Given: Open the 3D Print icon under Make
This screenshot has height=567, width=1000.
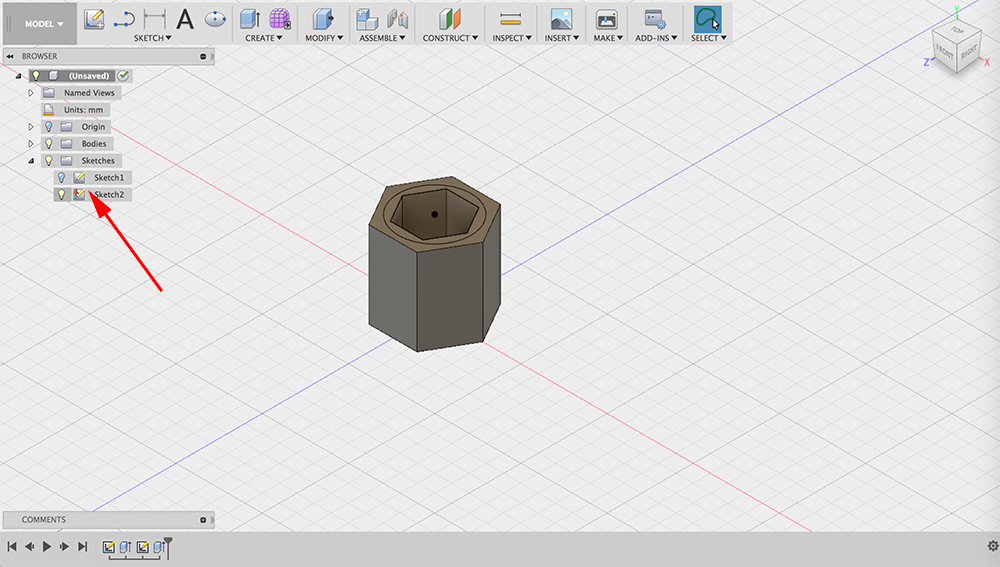Looking at the screenshot, I should pyautogui.click(x=607, y=19).
